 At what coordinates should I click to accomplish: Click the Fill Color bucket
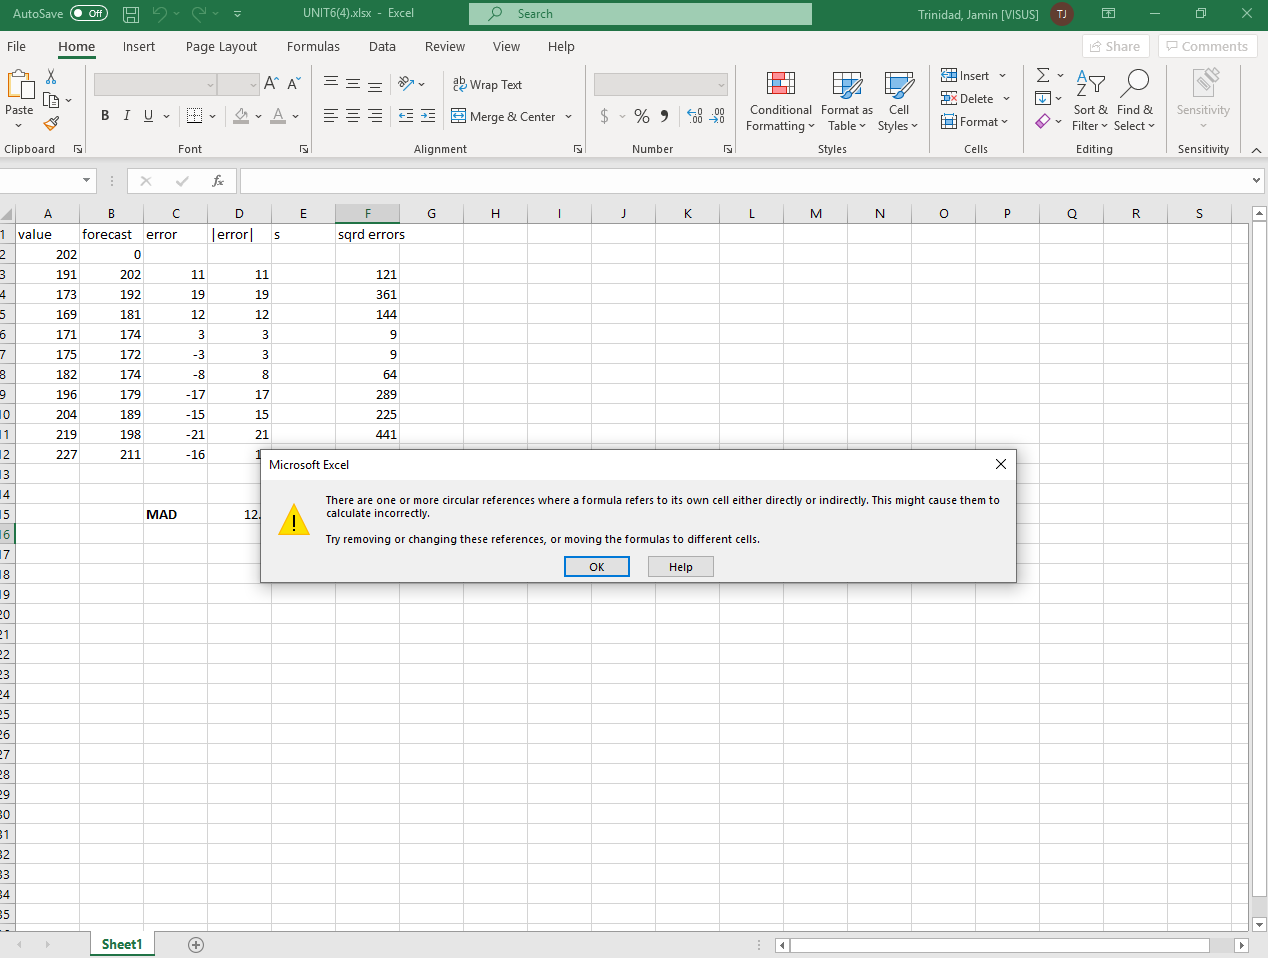241,116
